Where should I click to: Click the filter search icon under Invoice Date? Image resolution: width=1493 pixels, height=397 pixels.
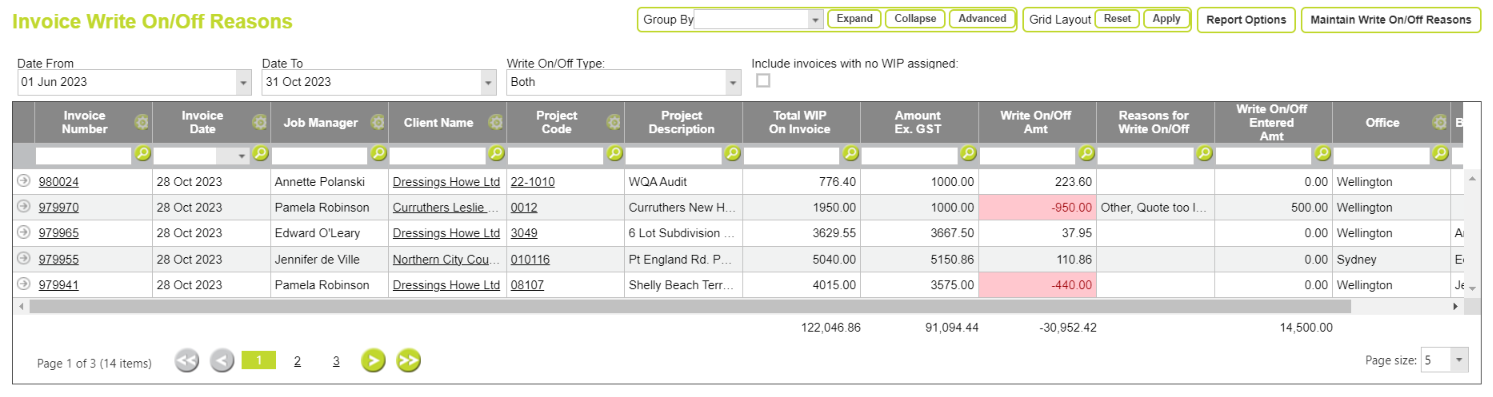pyautogui.click(x=260, y=154)
